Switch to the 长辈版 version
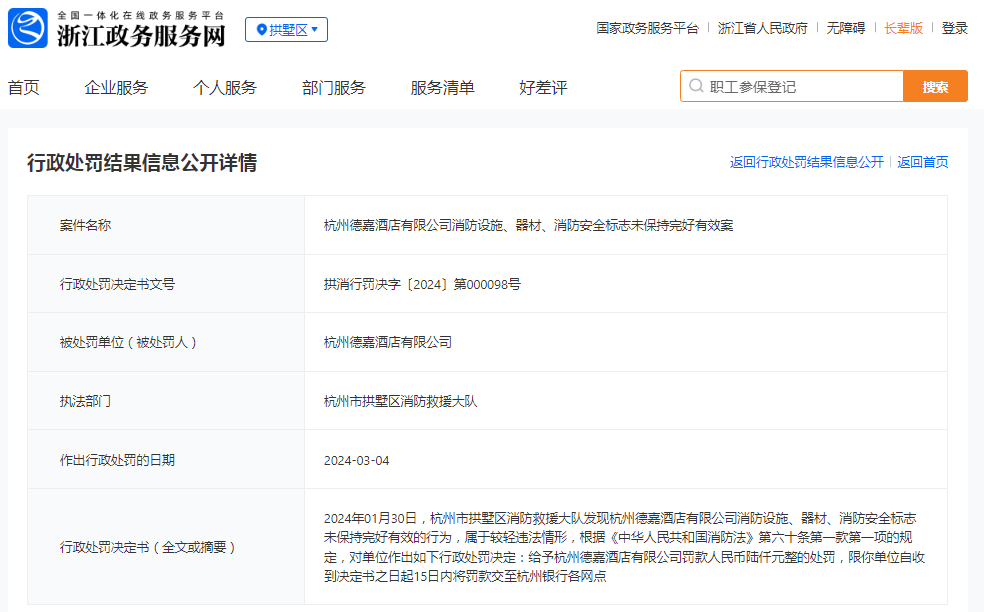984x612 pixels. [x=903, y=28]
